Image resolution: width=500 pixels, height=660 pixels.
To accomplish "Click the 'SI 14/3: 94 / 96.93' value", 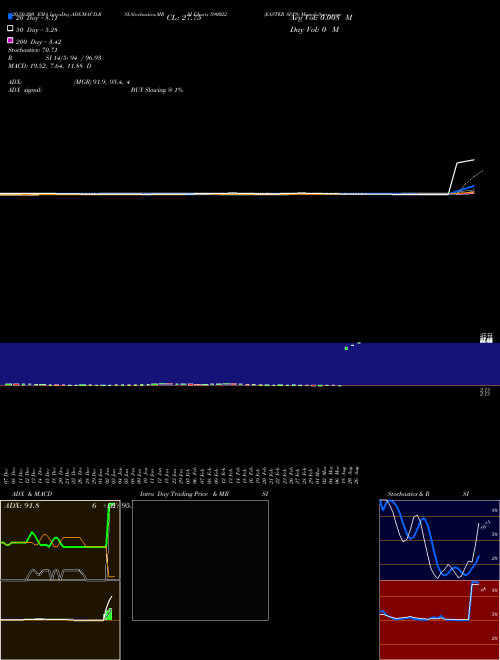I will click(73, 58).
